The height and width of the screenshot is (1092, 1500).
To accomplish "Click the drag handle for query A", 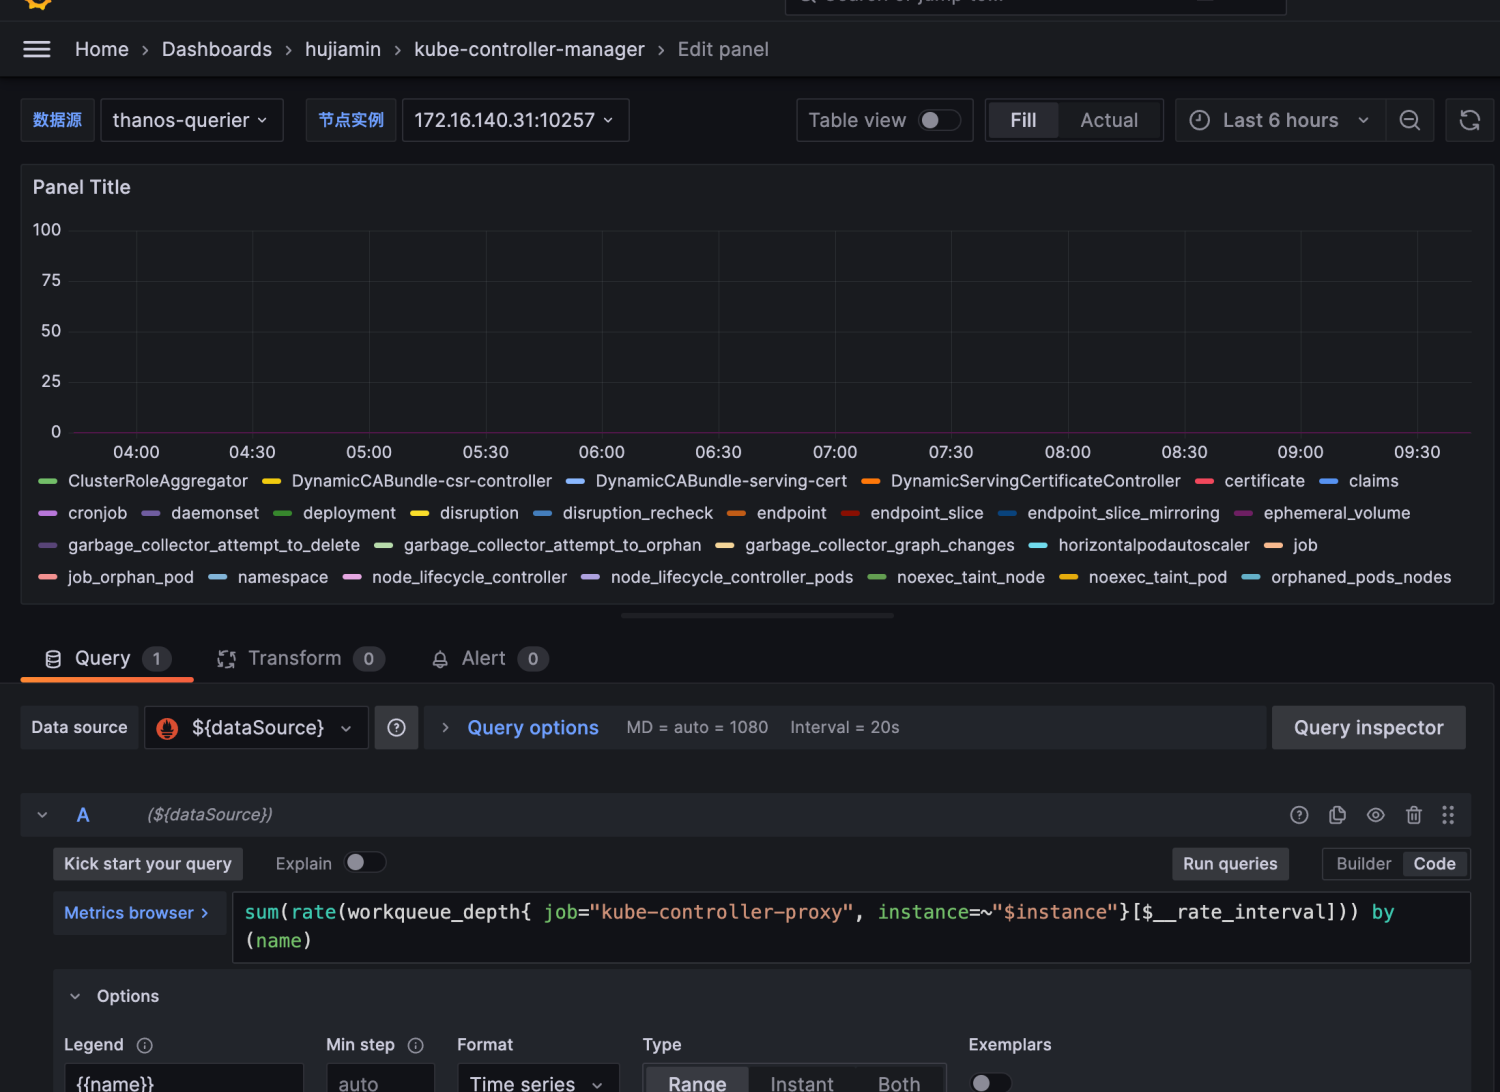I will point(1447,815).
